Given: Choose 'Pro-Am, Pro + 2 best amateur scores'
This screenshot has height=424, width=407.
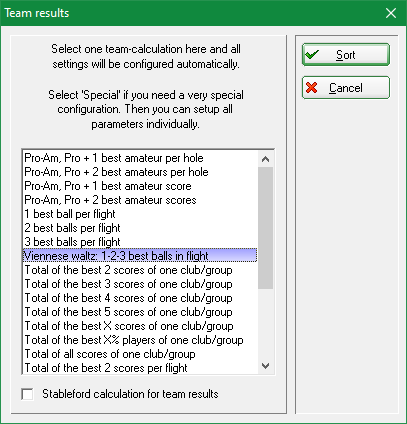Looking at the screenshot, I should point(140,200).
